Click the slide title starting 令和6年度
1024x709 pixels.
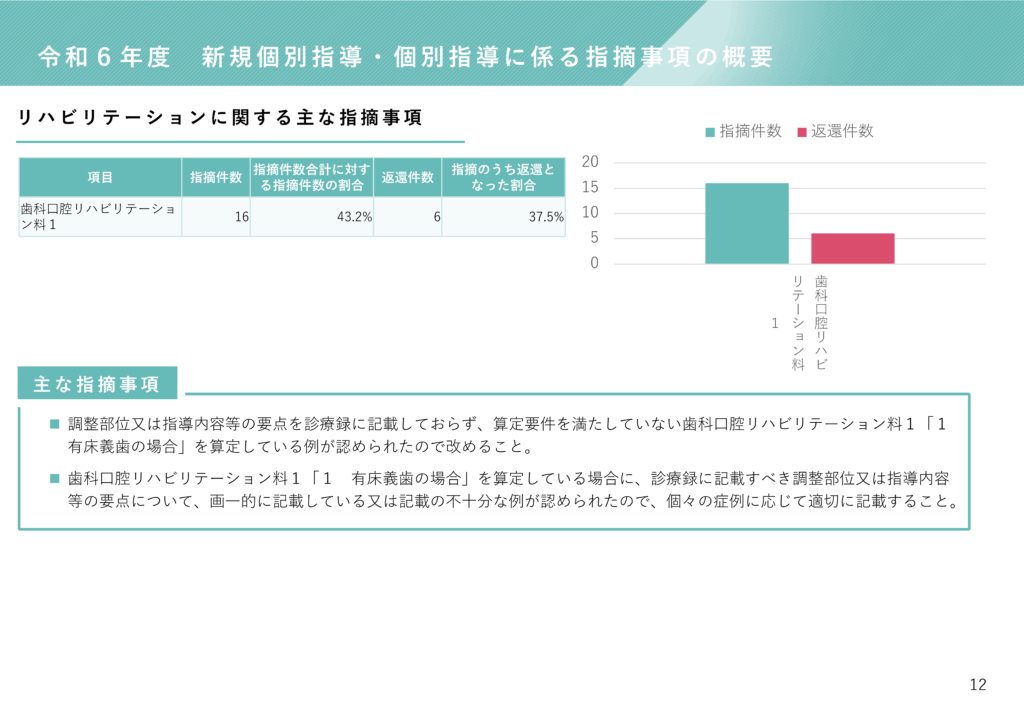tap(406, 57)
